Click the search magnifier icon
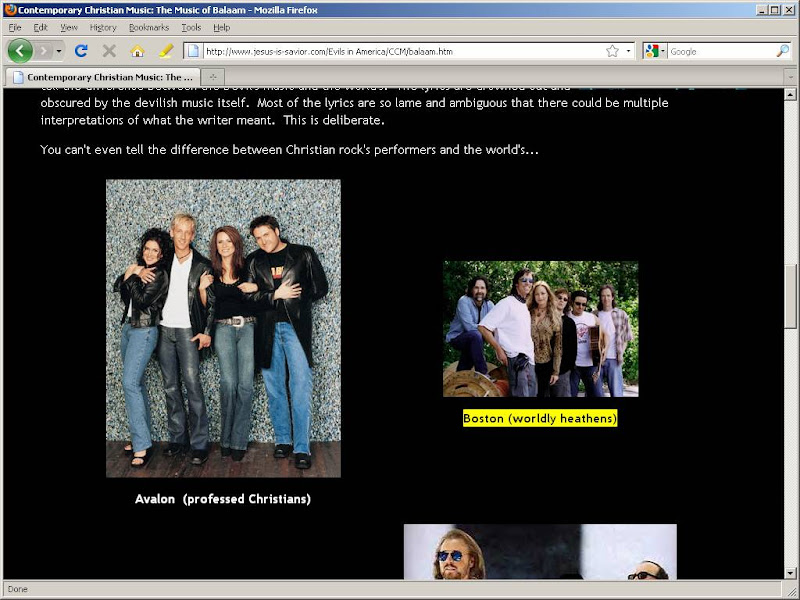800x600 pixels. [x=782, y=51]
